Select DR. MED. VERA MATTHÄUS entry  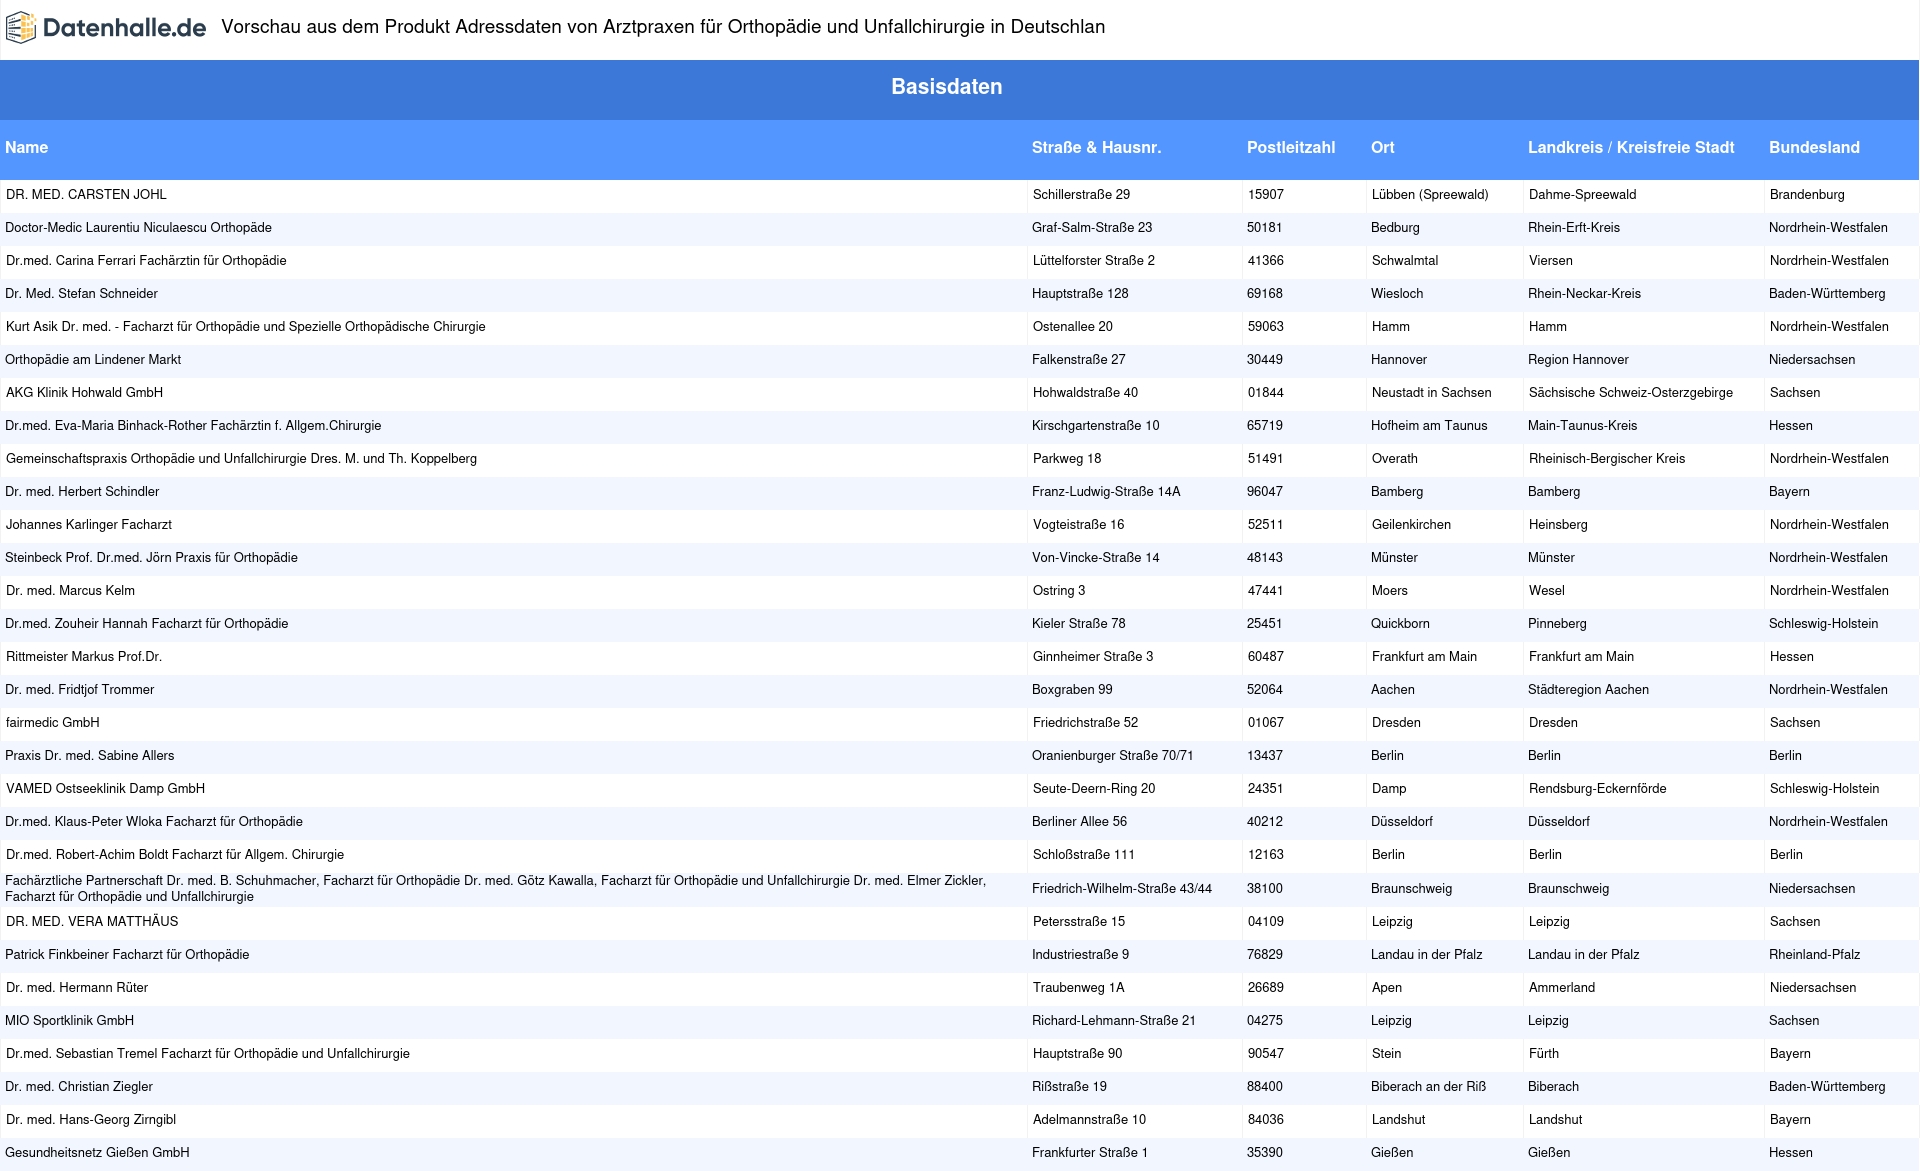click(92, 922)
